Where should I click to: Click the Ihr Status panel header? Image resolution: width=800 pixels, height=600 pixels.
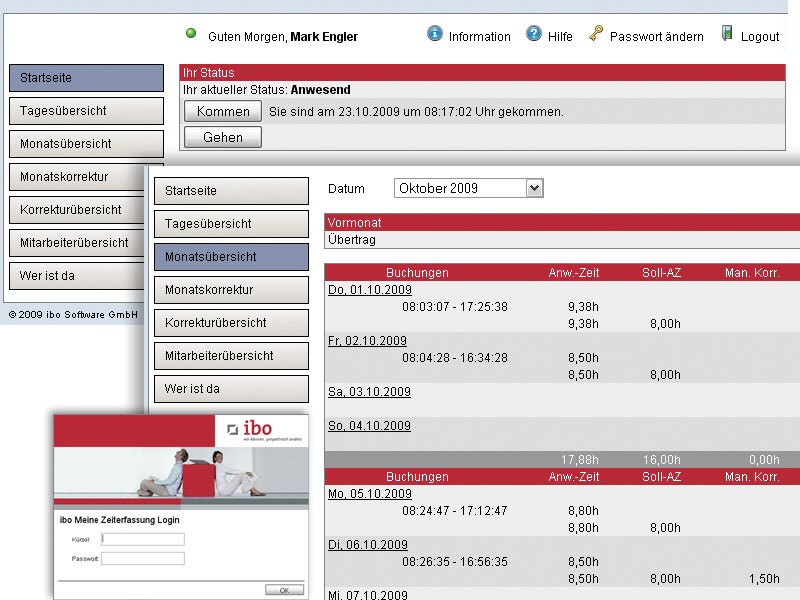pos(482,72)
